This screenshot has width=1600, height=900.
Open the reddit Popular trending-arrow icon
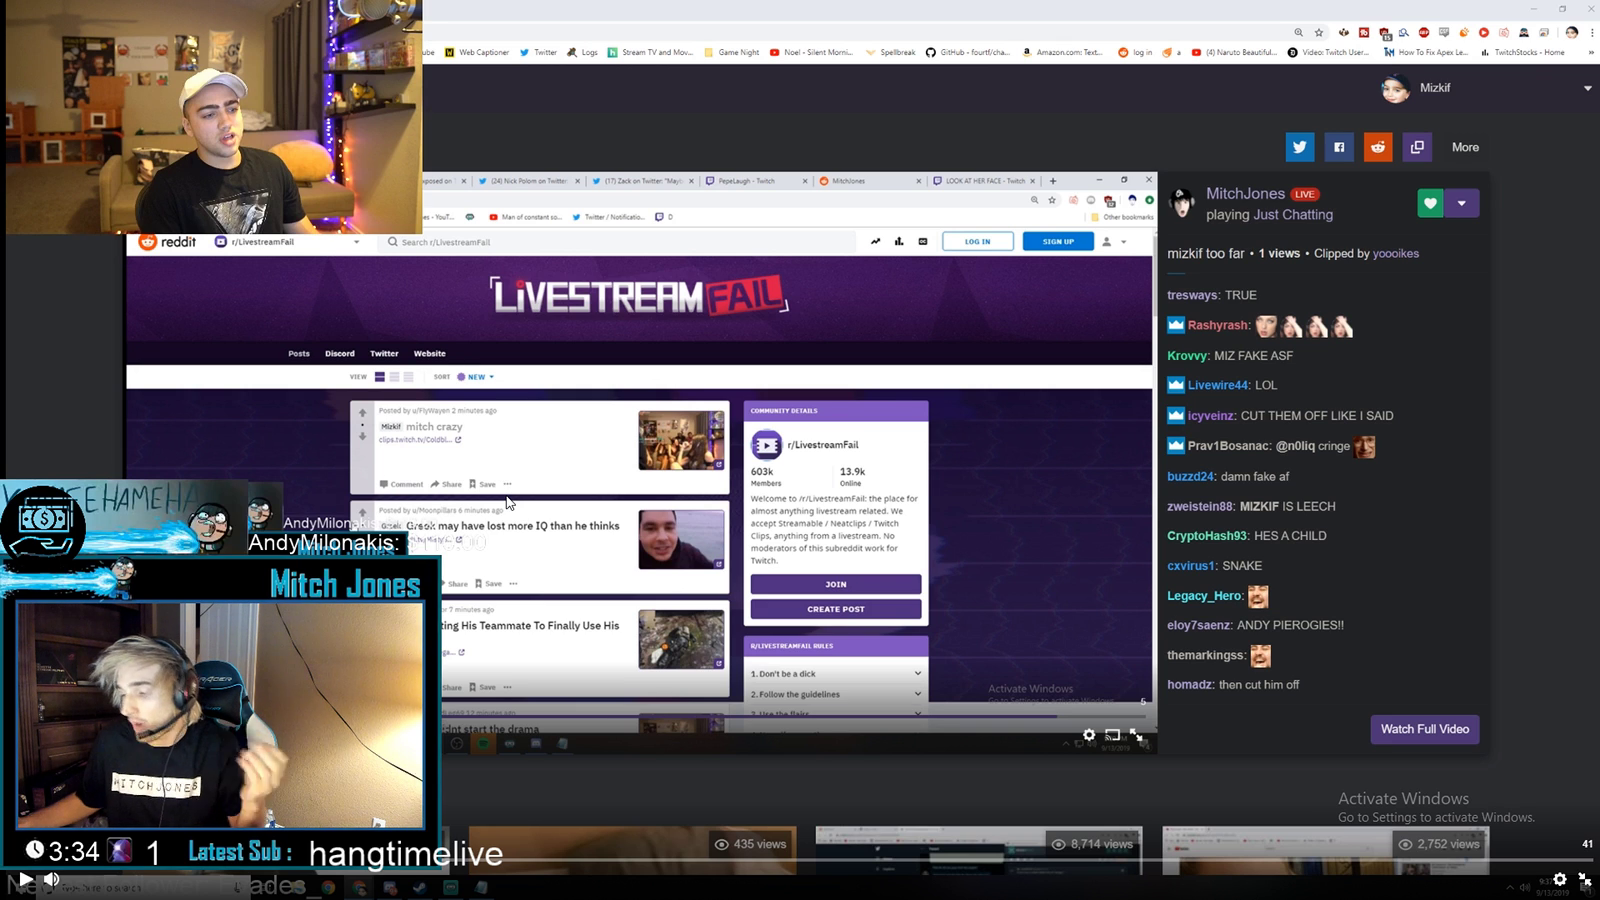pyautogui.click(x=876, y=241)
